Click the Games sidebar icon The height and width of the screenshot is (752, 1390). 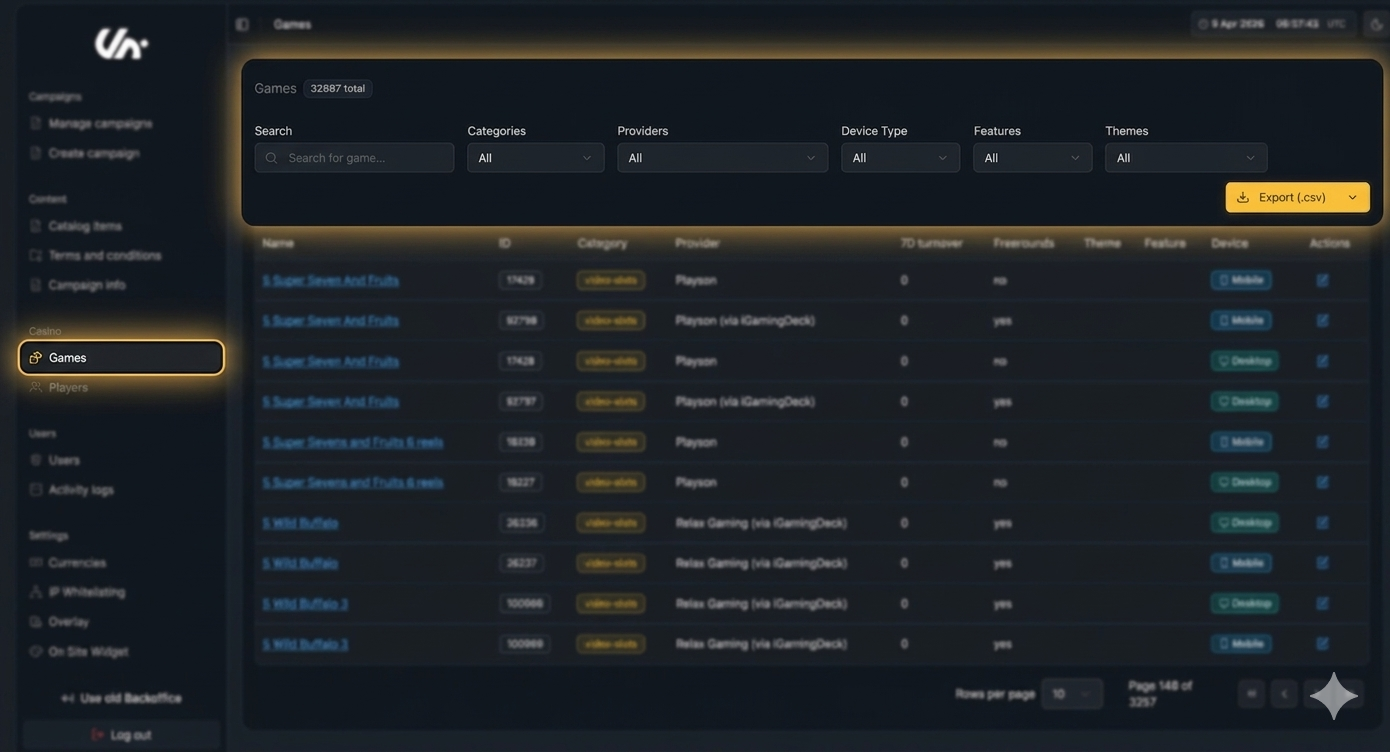click(36, 358)
